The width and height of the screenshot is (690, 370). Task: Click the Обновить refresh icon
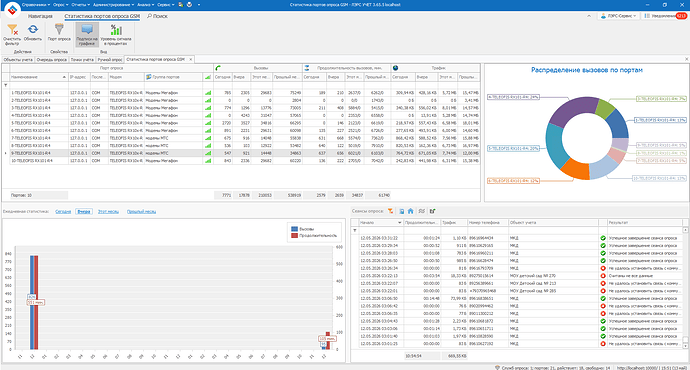pos(33,29)
